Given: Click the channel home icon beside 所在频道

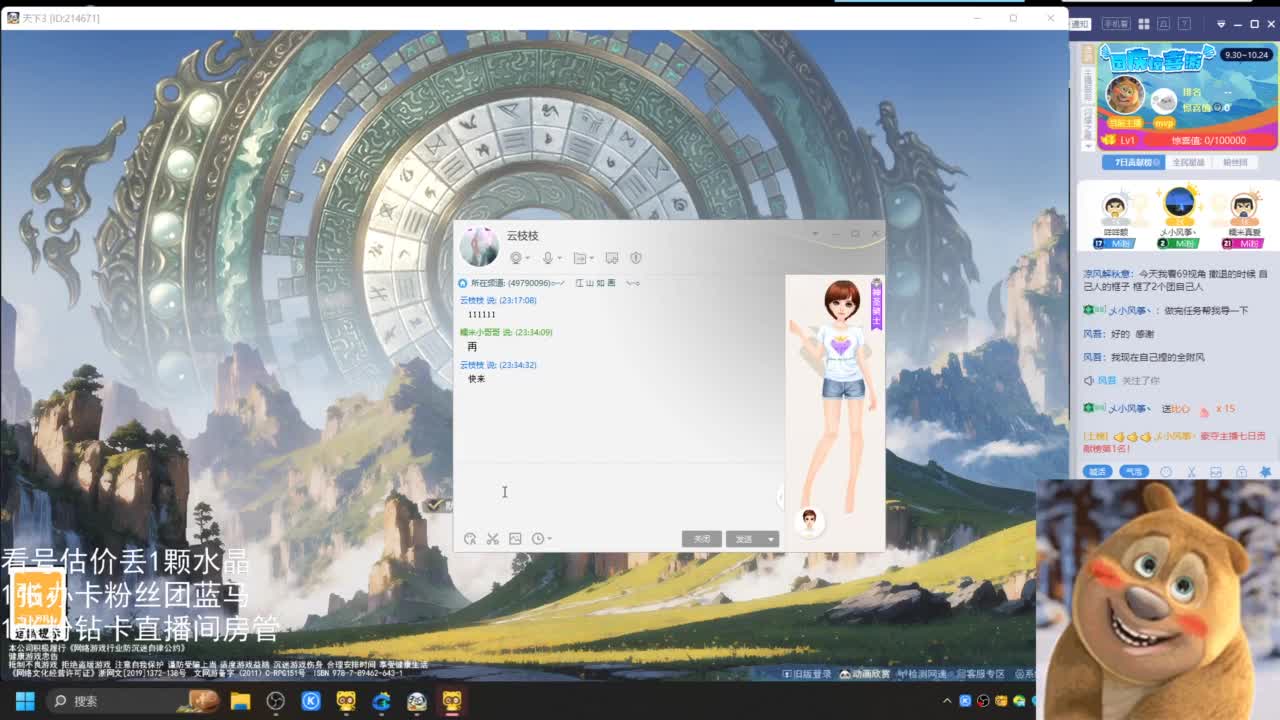Looking at the screenshot, I should 463,283.
